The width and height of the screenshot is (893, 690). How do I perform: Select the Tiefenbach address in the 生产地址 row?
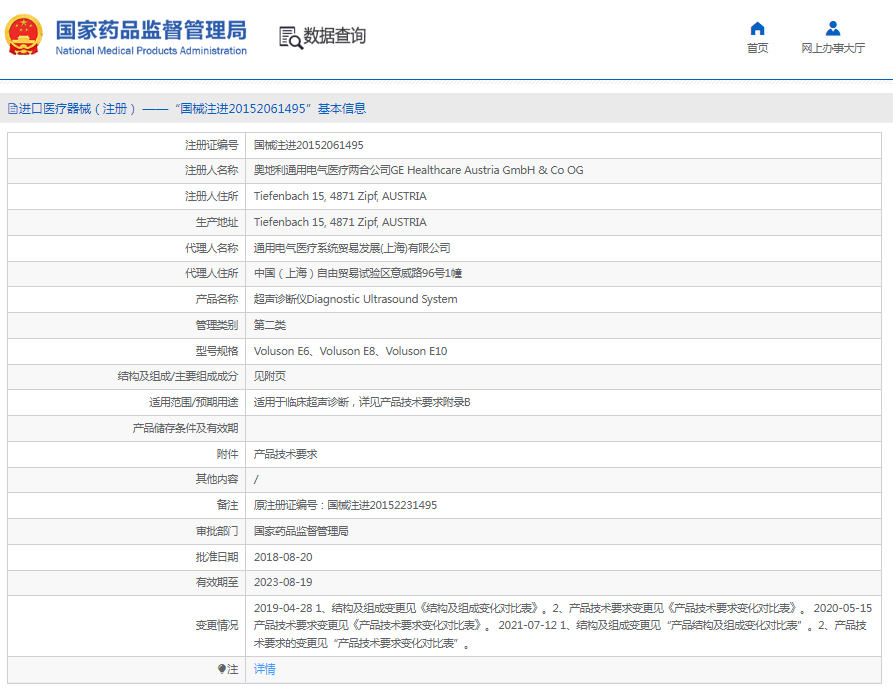point(340,222)
